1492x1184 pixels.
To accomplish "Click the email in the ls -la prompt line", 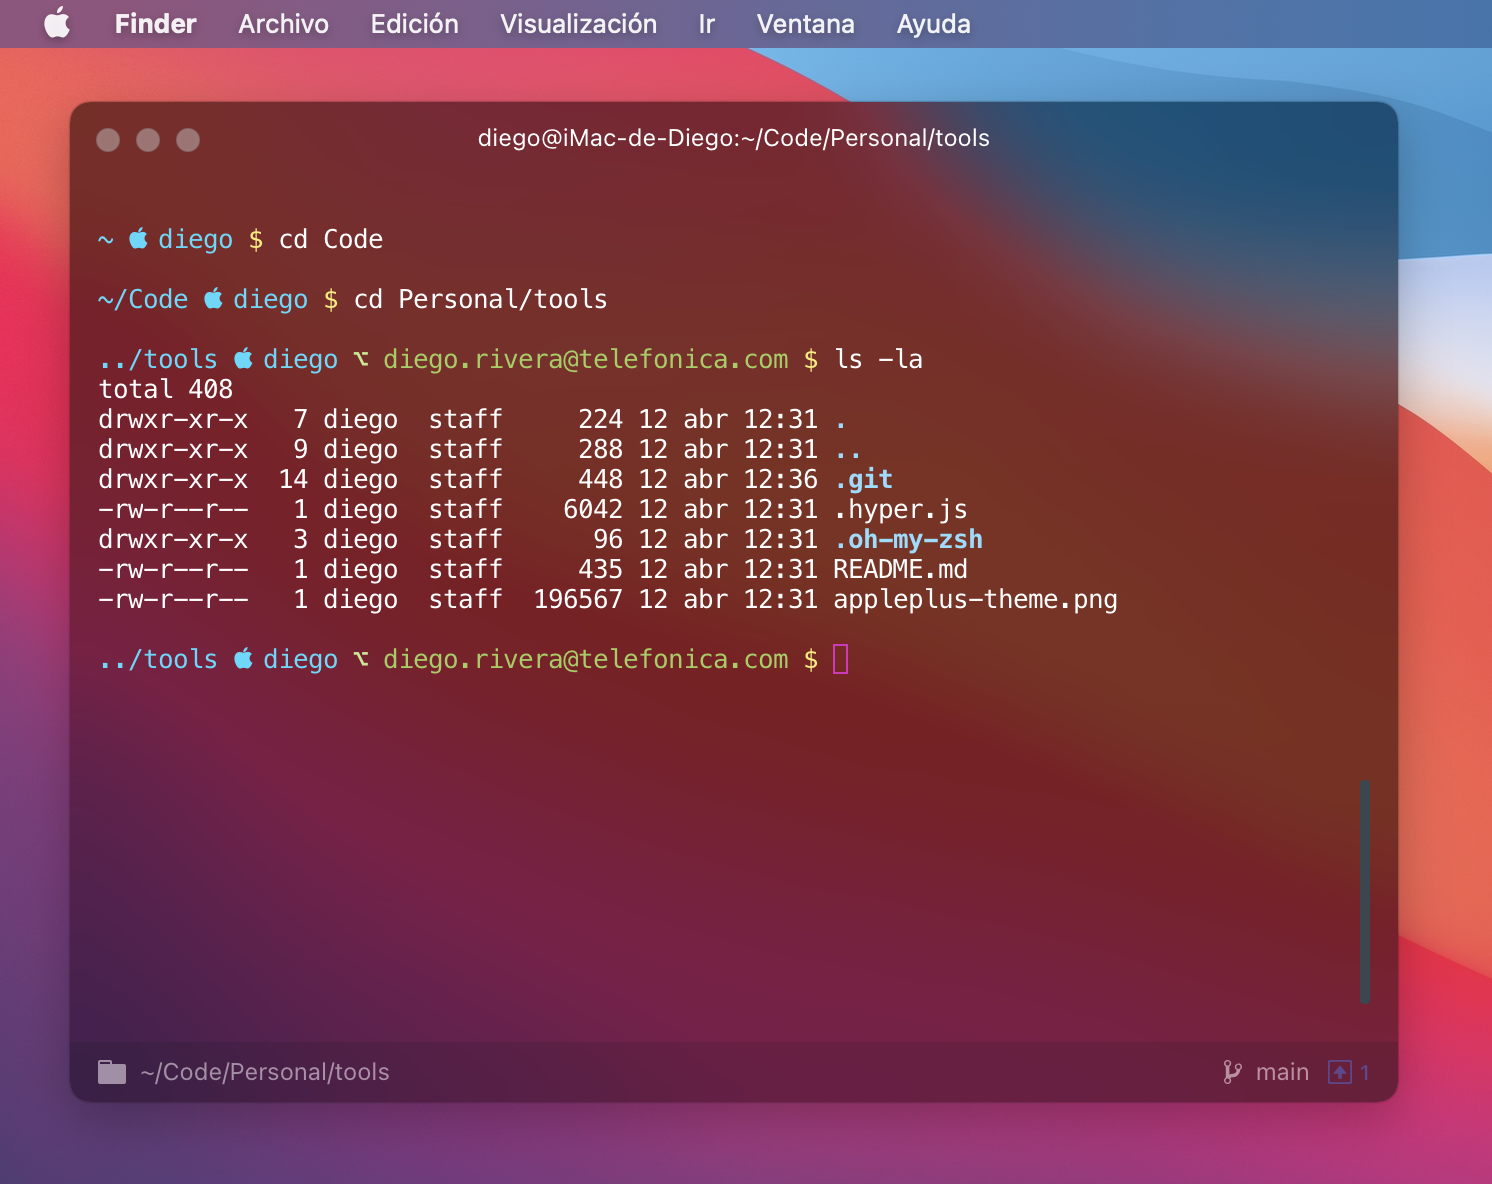I will 586,360.
